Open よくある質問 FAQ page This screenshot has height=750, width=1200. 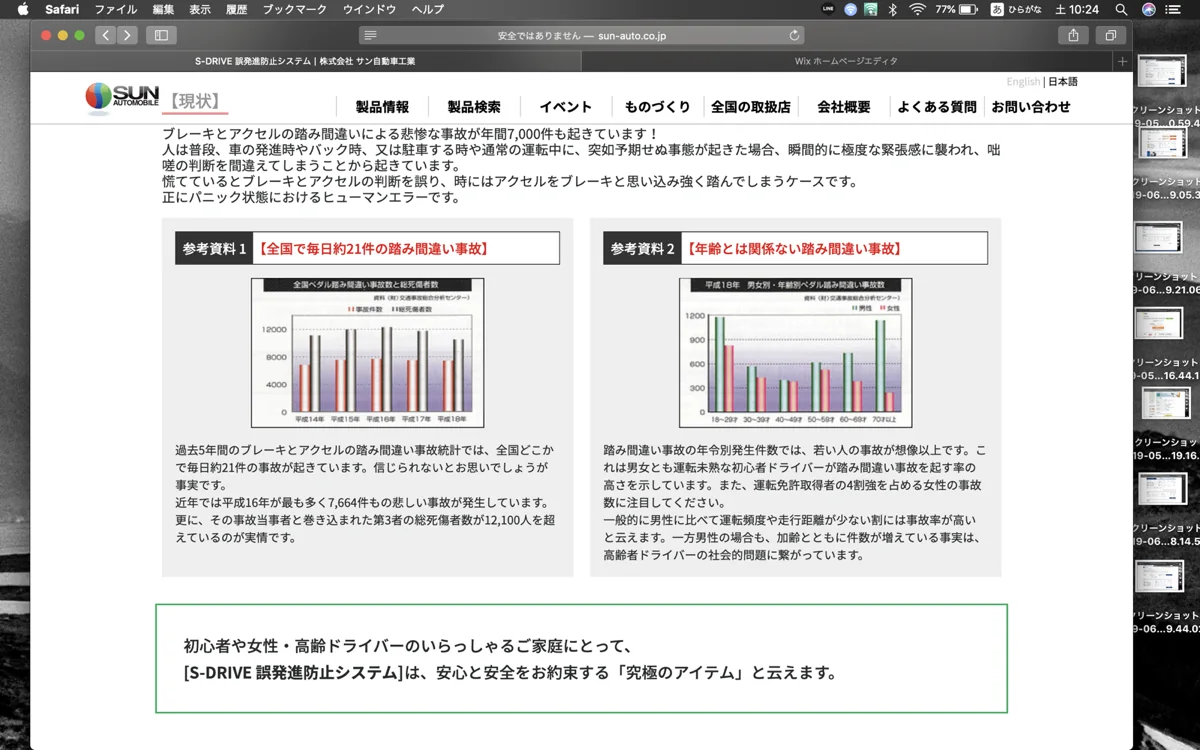937,107
